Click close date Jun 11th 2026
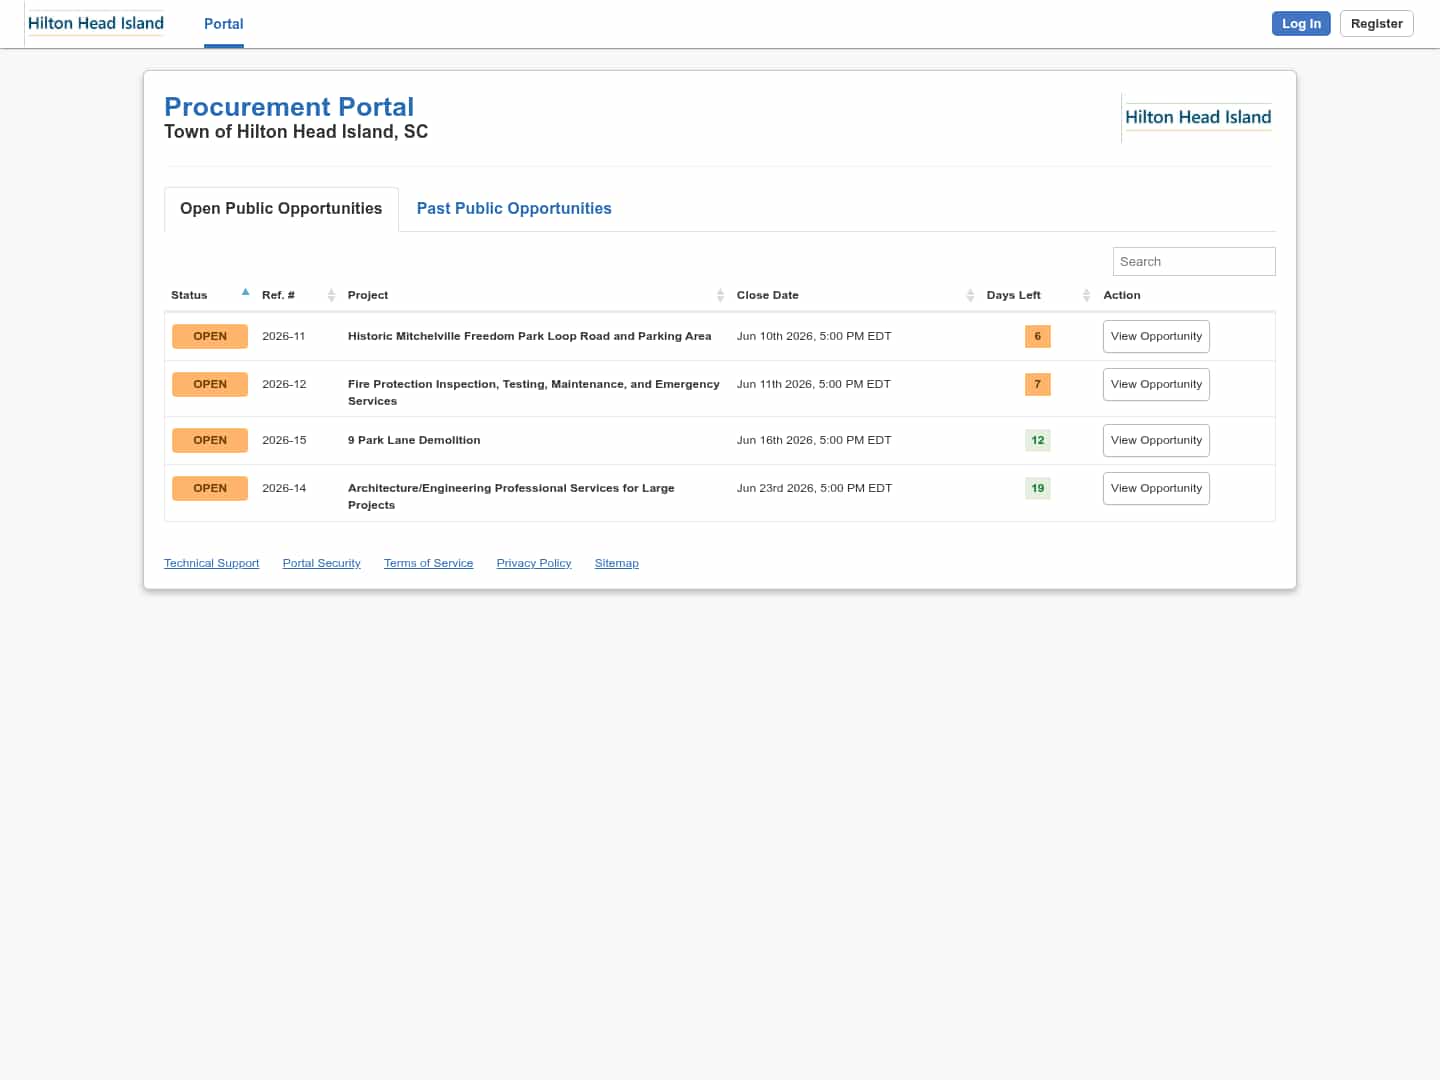The image size is (1440, 1080). coord(814,384)
